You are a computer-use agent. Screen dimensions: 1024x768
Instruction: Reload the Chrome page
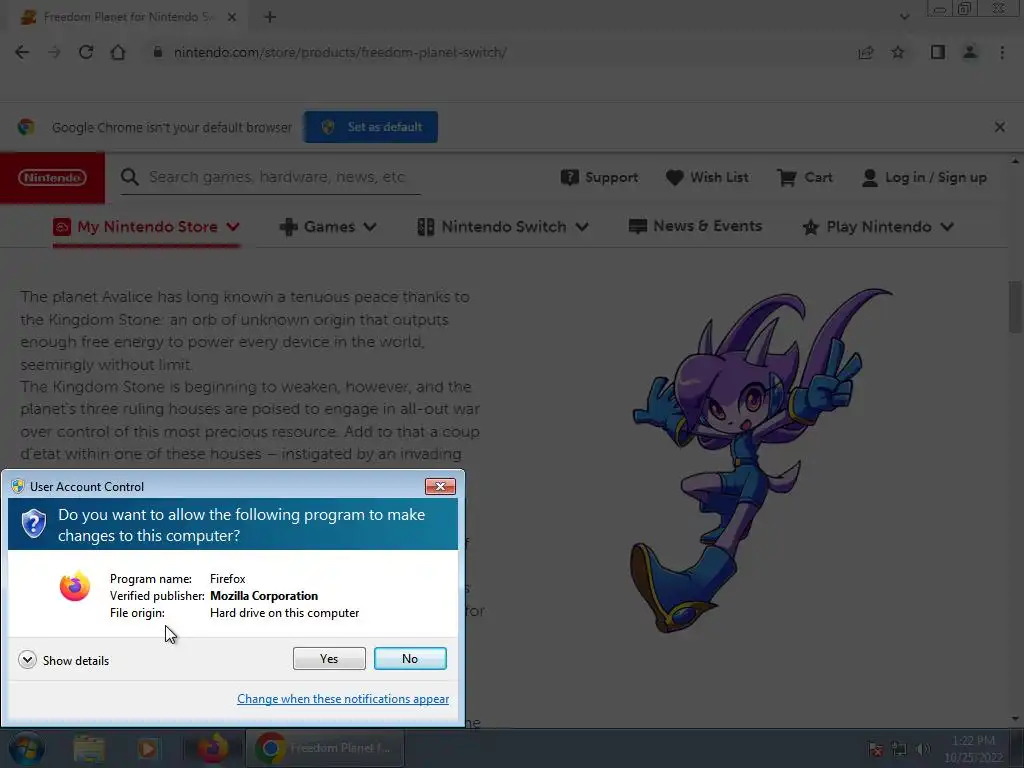click(x=86, y=52)
